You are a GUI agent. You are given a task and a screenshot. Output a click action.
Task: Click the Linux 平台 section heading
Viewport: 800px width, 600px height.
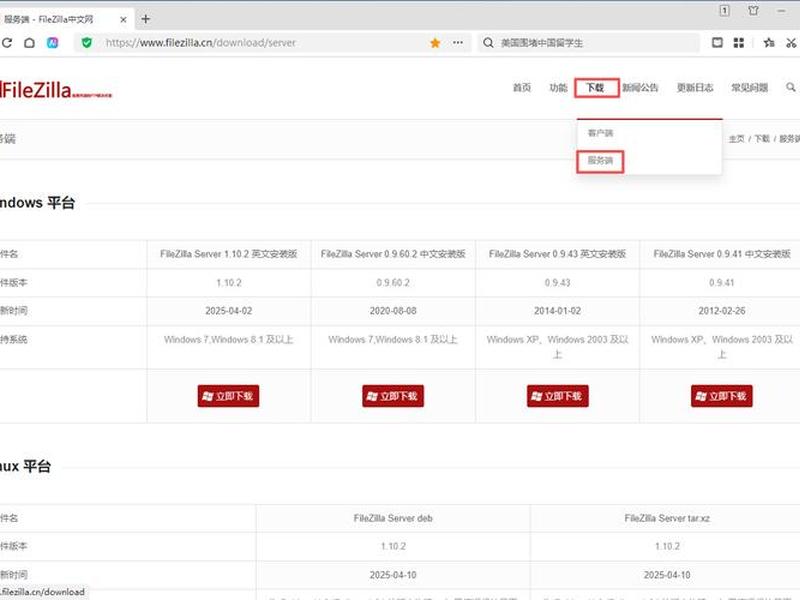[x=26, y=466]
